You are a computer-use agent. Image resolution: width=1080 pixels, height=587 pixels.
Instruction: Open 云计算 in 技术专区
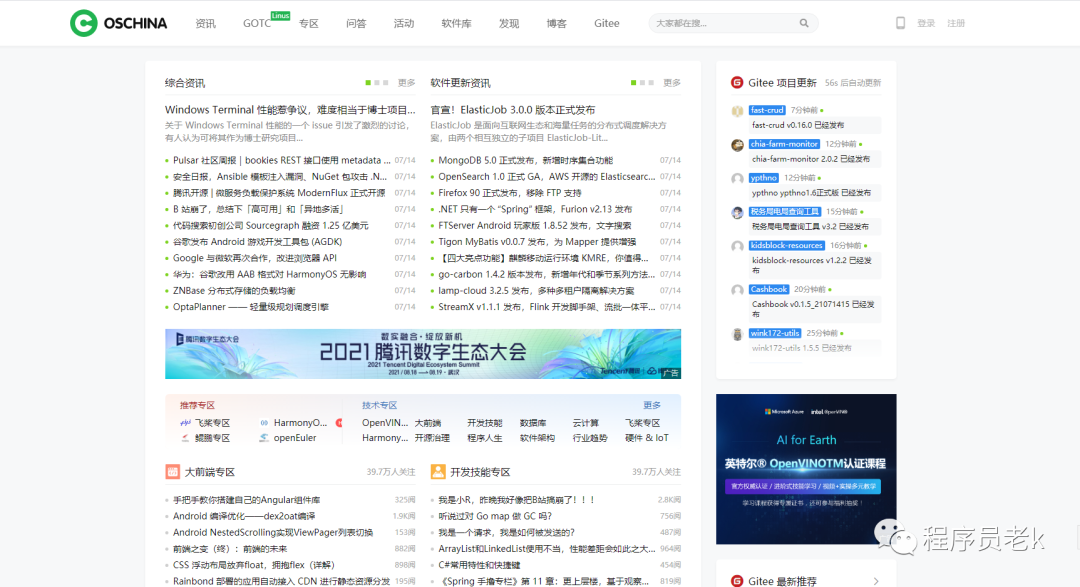click(x=585, y=423)
